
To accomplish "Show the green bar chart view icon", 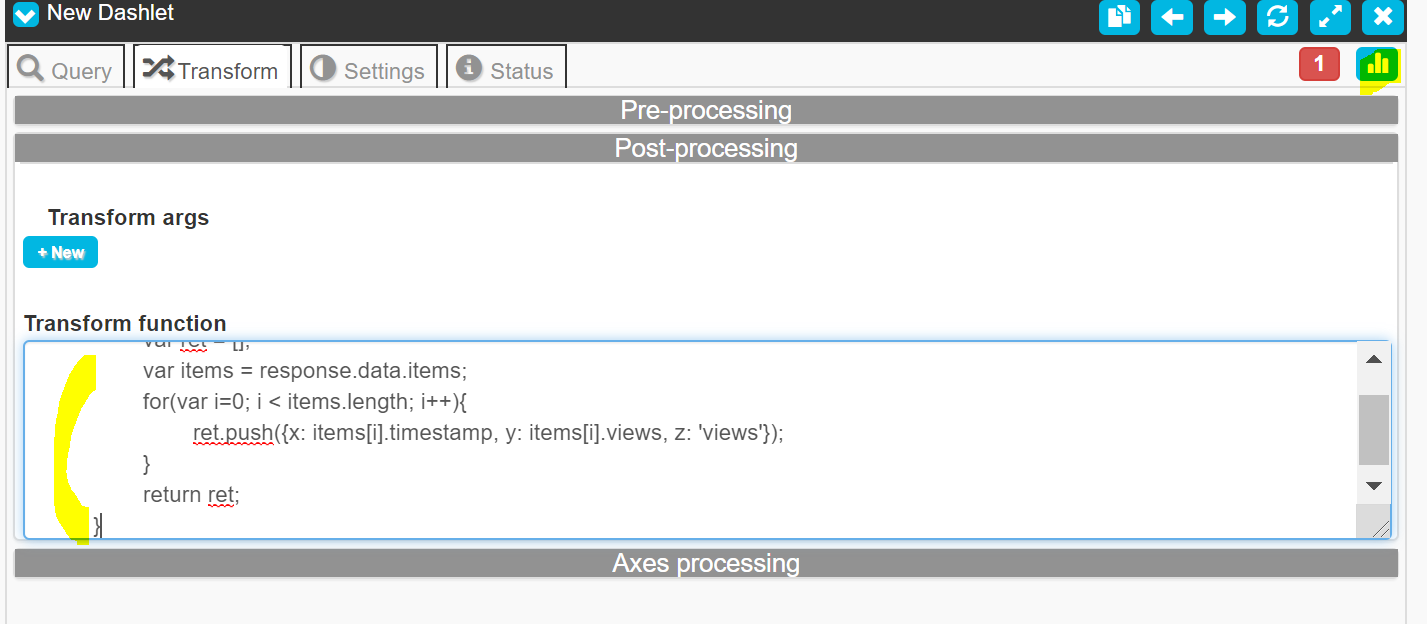I will (x=1378, y=65).
